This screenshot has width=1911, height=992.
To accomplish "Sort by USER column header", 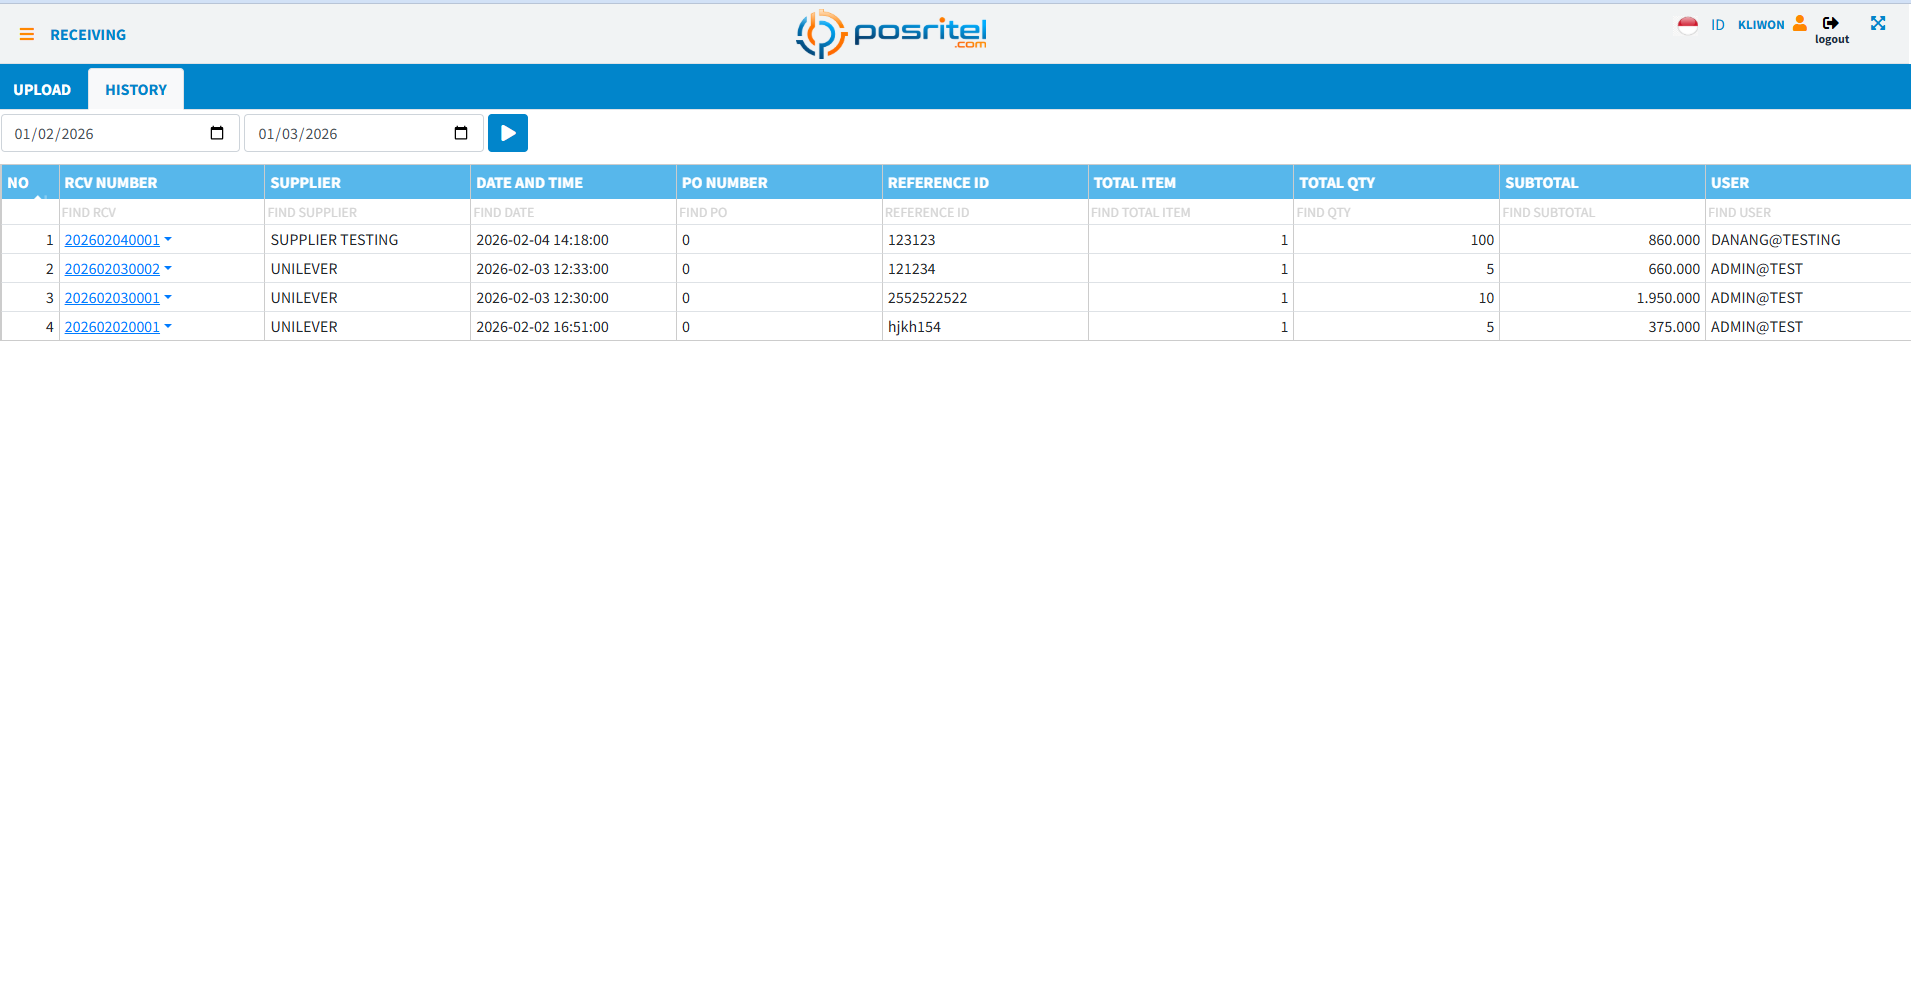I will pyautogui.click(x=1808, y=183).
